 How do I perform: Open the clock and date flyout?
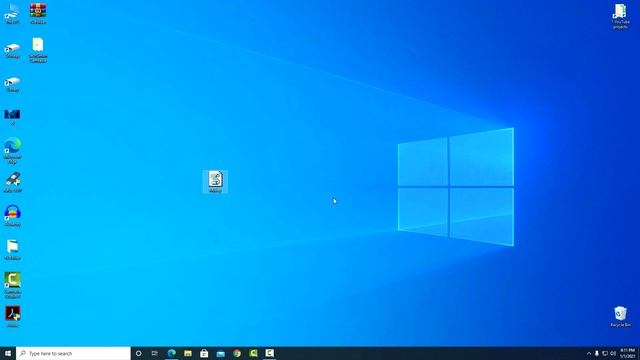click(x=627, y=353)
